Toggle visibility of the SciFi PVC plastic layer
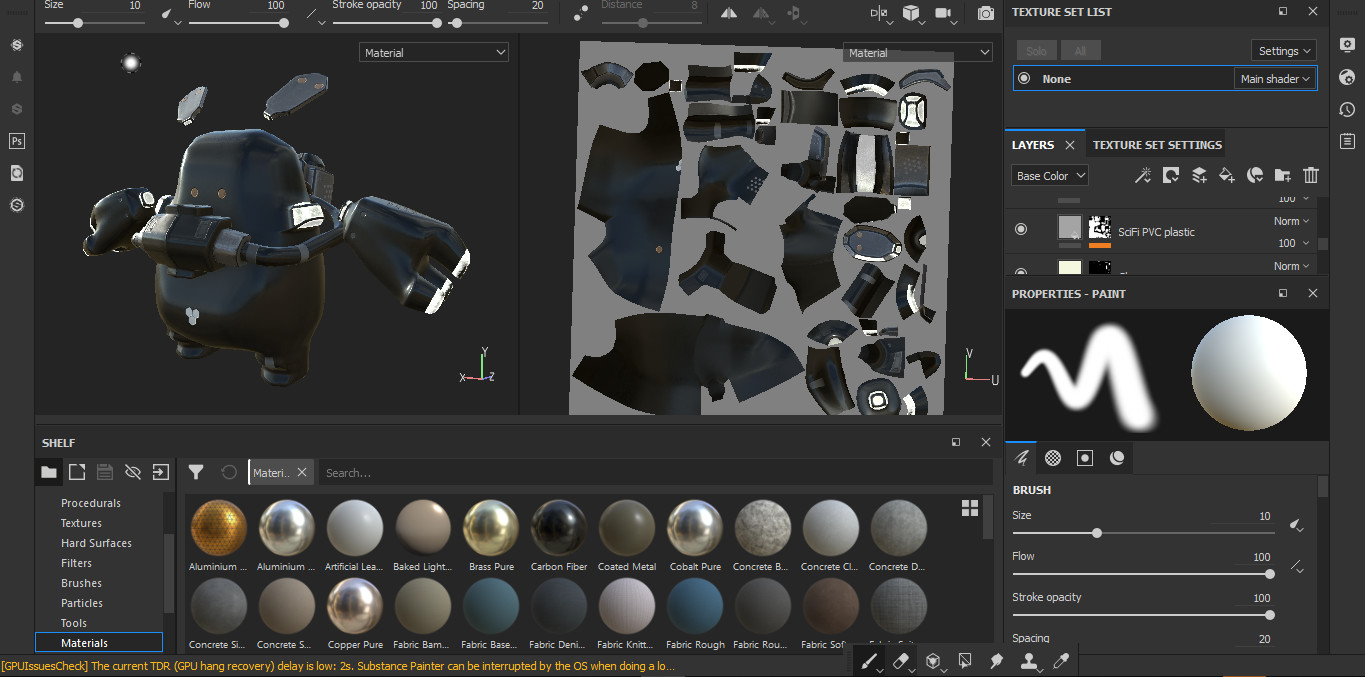Image resolution: width=1365 pixels, height=677 pixels. pyautogui.click(x=1021, y=230)
